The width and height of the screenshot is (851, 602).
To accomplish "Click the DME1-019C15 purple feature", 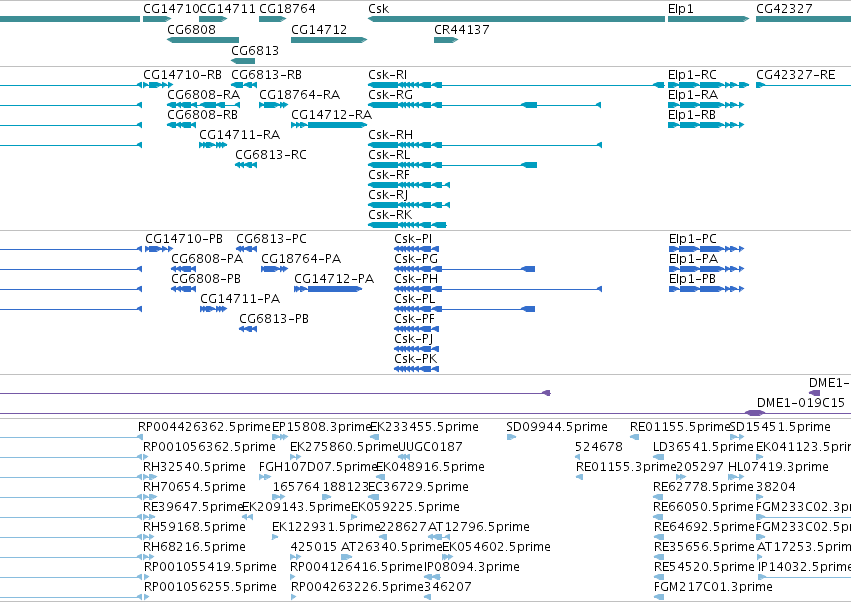I will click(754, 413).
